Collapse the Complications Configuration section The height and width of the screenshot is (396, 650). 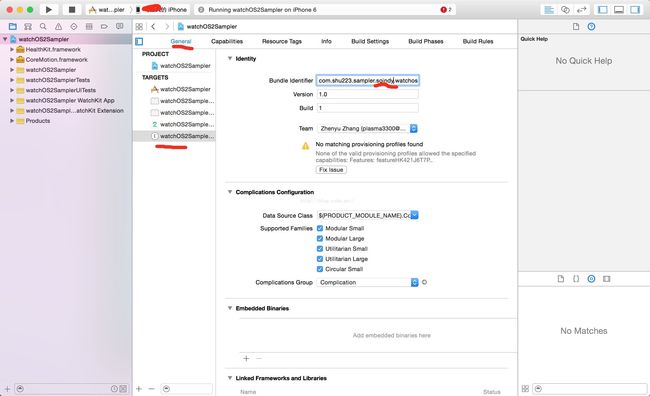(x=230, y=192)
